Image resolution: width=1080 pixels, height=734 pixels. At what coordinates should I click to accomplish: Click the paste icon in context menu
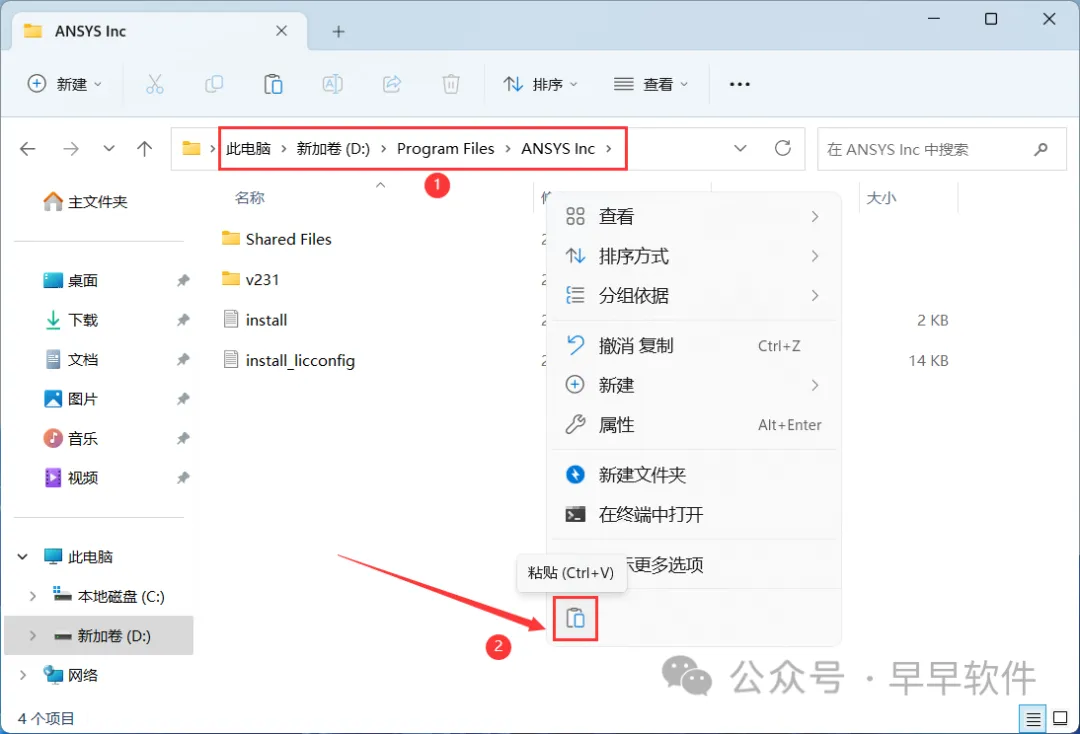pos(575,618)
